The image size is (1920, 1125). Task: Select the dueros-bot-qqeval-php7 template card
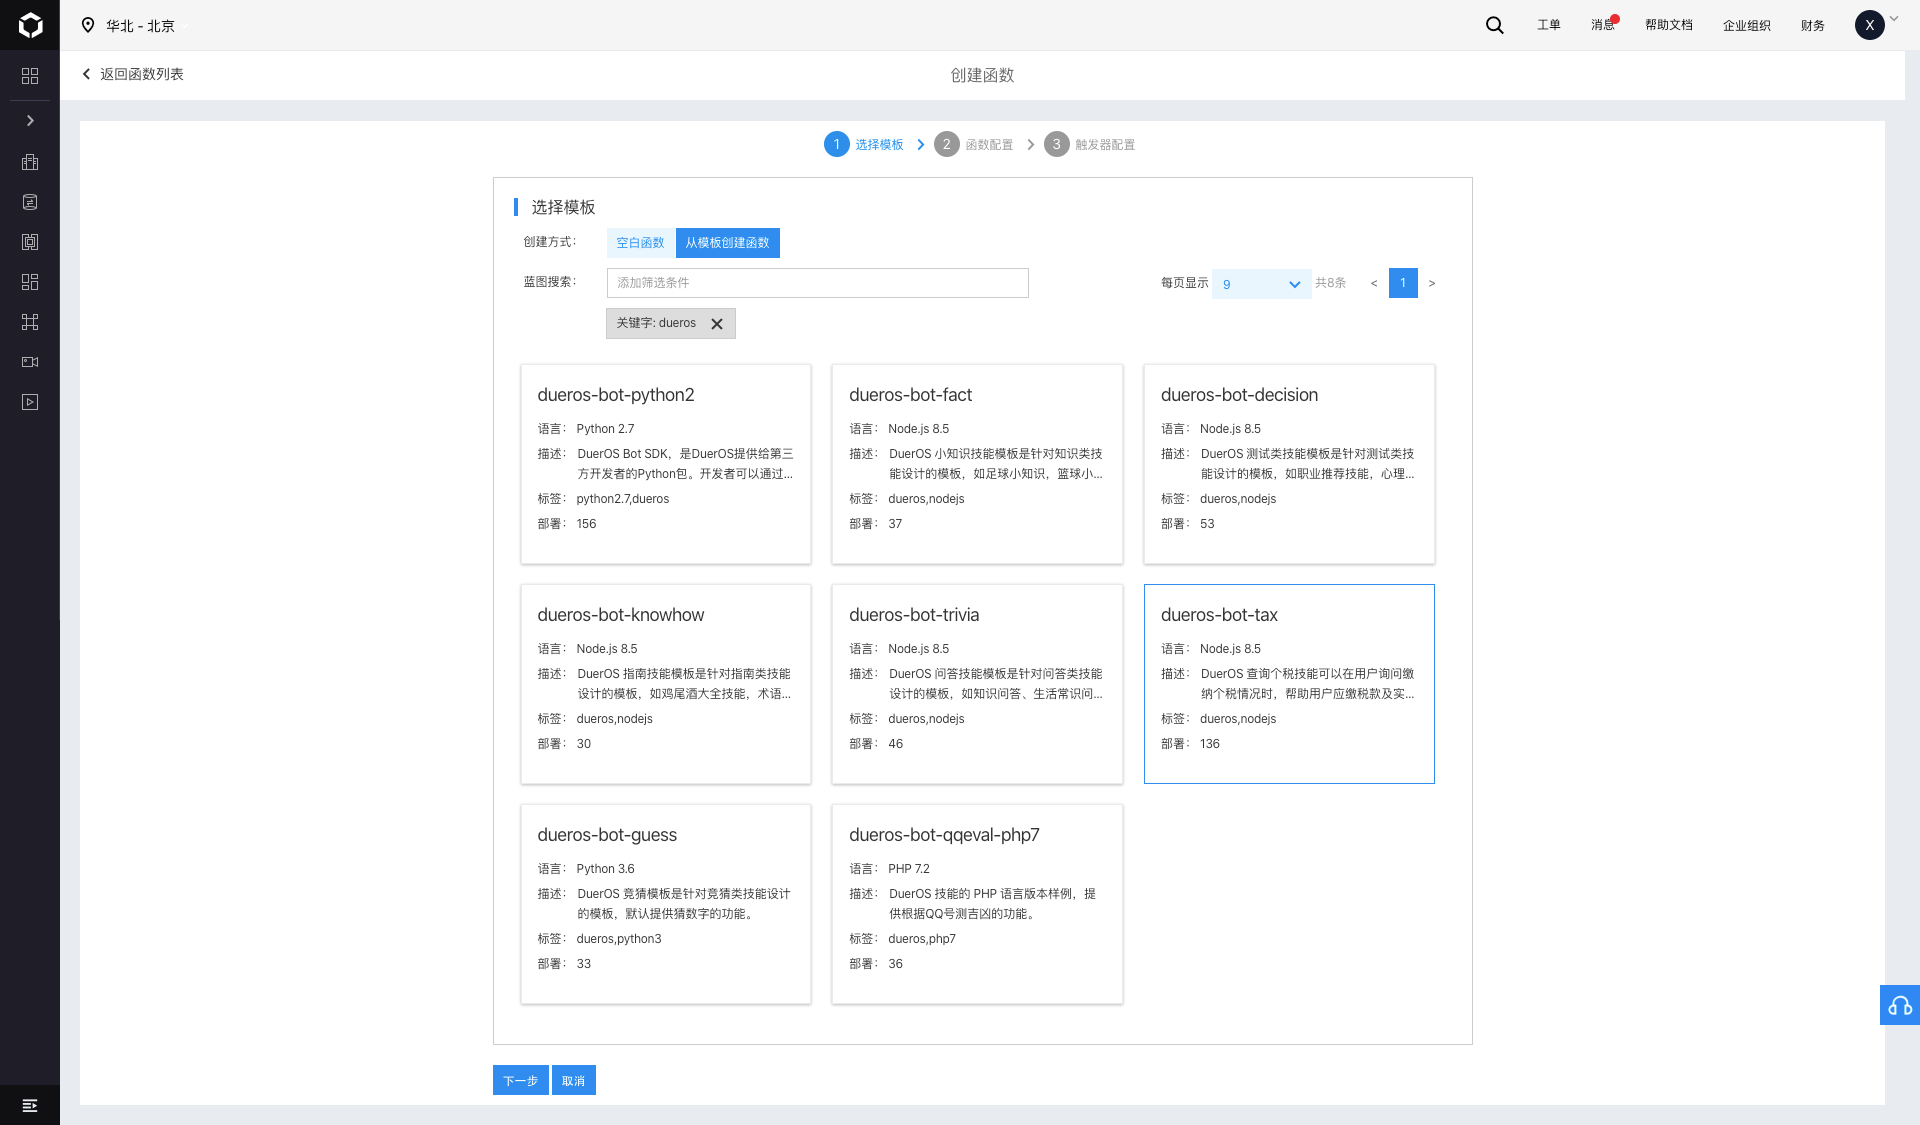tap(977, 904)
